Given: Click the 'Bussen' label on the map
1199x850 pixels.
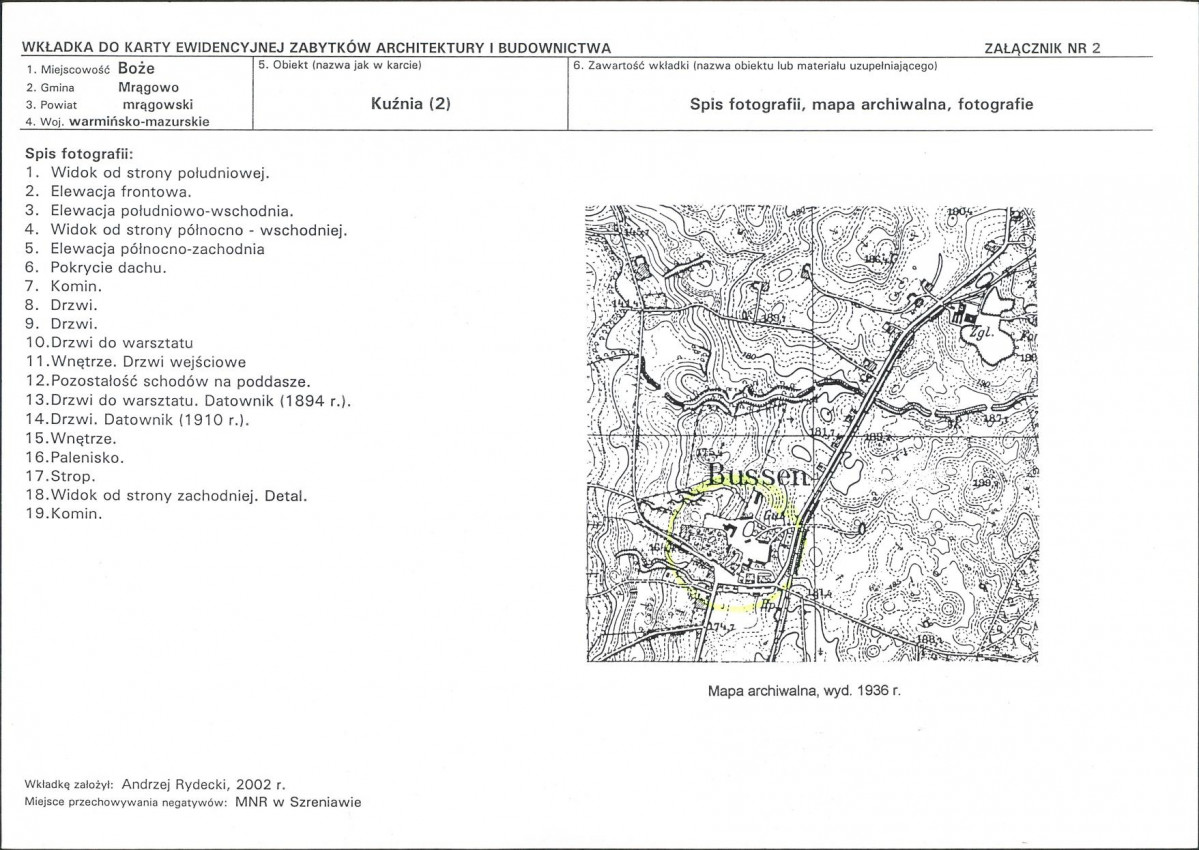Looking at the screenshot, I should [x=758, y=475].
